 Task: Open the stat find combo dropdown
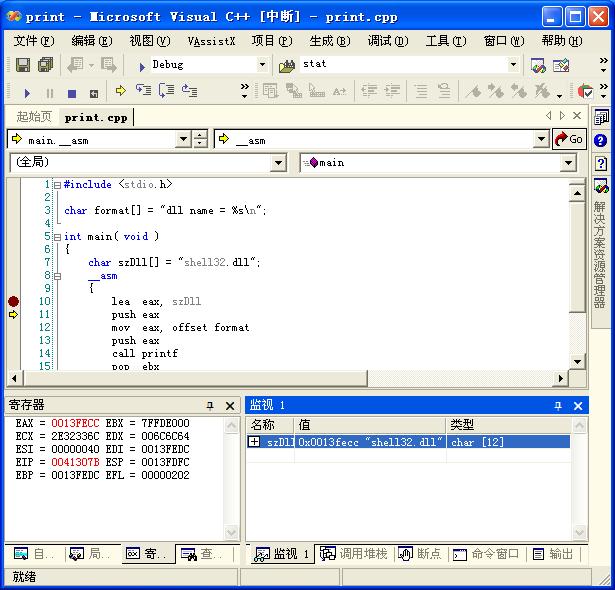pyautogui.click(x=513, y=65)
